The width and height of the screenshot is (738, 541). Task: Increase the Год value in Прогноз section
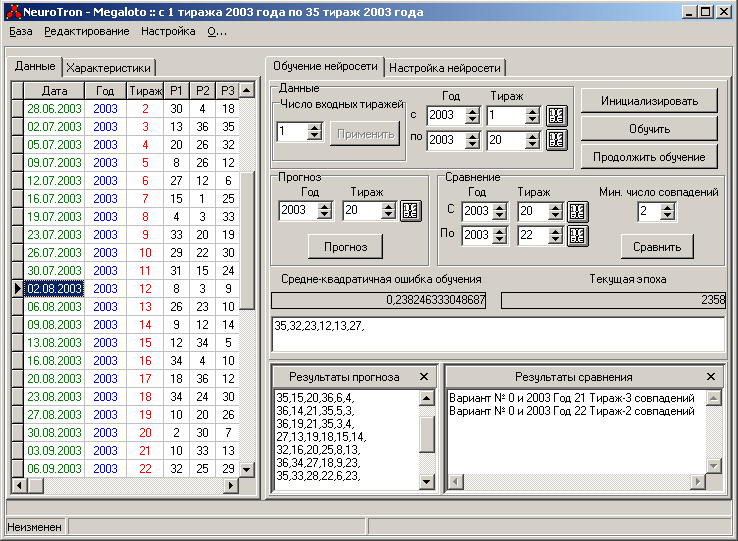[x=324, y=206]
